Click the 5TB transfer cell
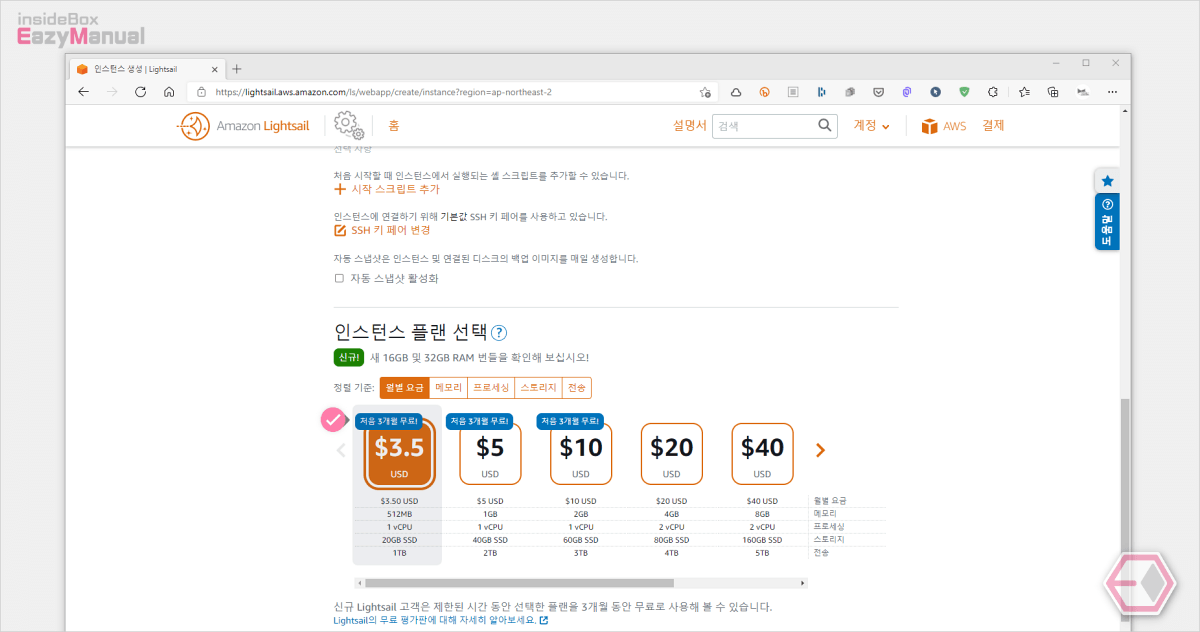Viewport: 1200px width, 632px height. 762,552
